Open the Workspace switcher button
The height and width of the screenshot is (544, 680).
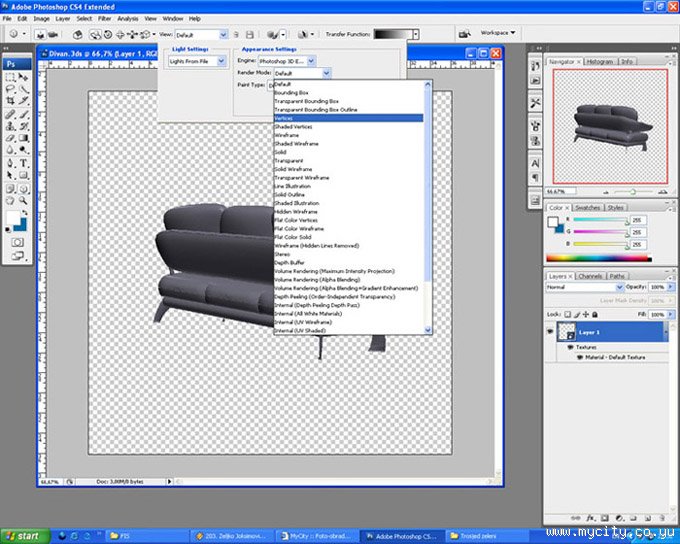[498, 32]
